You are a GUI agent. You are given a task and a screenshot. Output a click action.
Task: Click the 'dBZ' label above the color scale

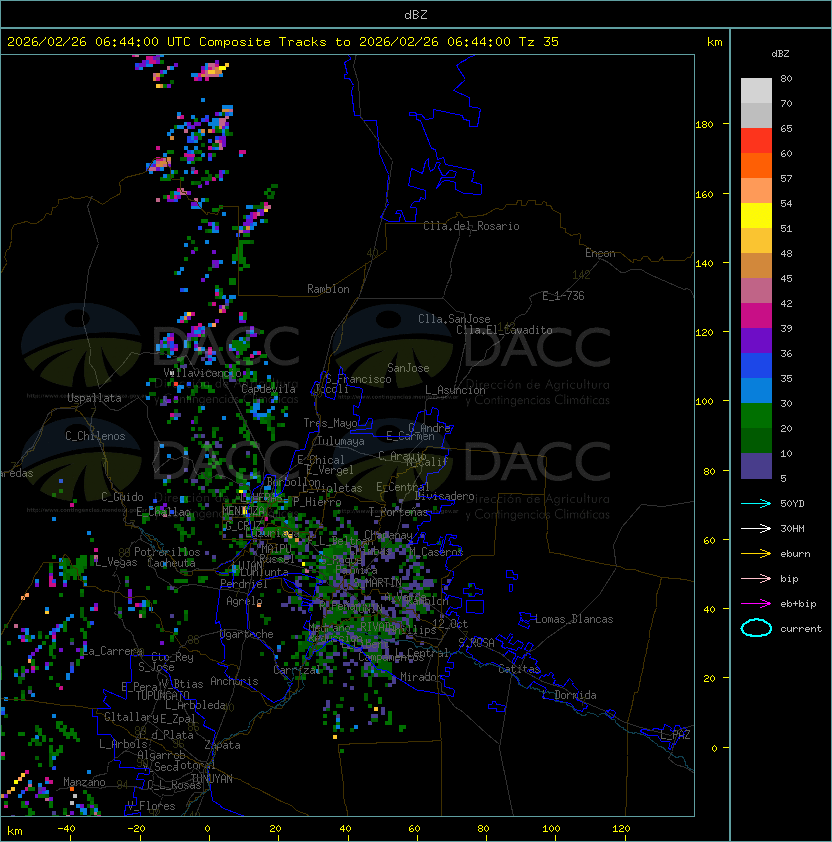780,54
